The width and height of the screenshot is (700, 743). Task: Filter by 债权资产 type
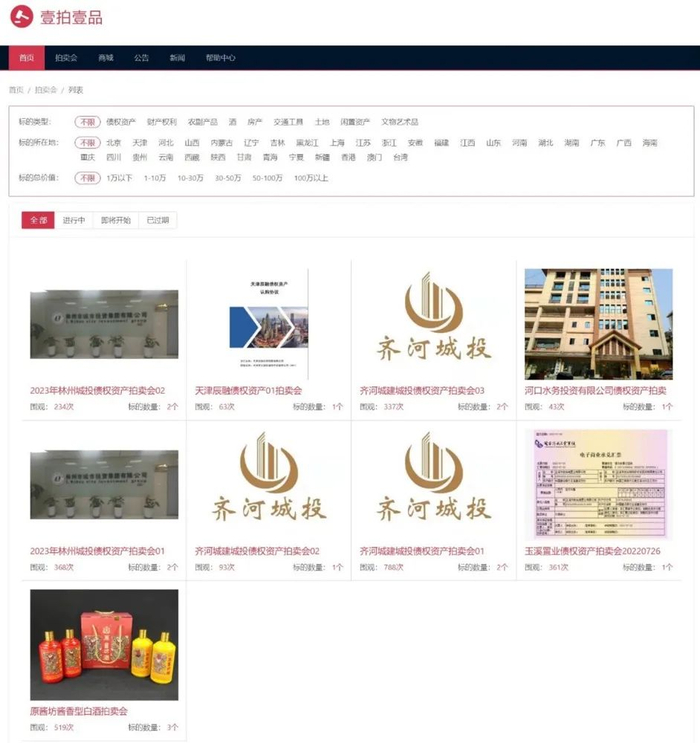pyautogui.click(x=121, y=122)
